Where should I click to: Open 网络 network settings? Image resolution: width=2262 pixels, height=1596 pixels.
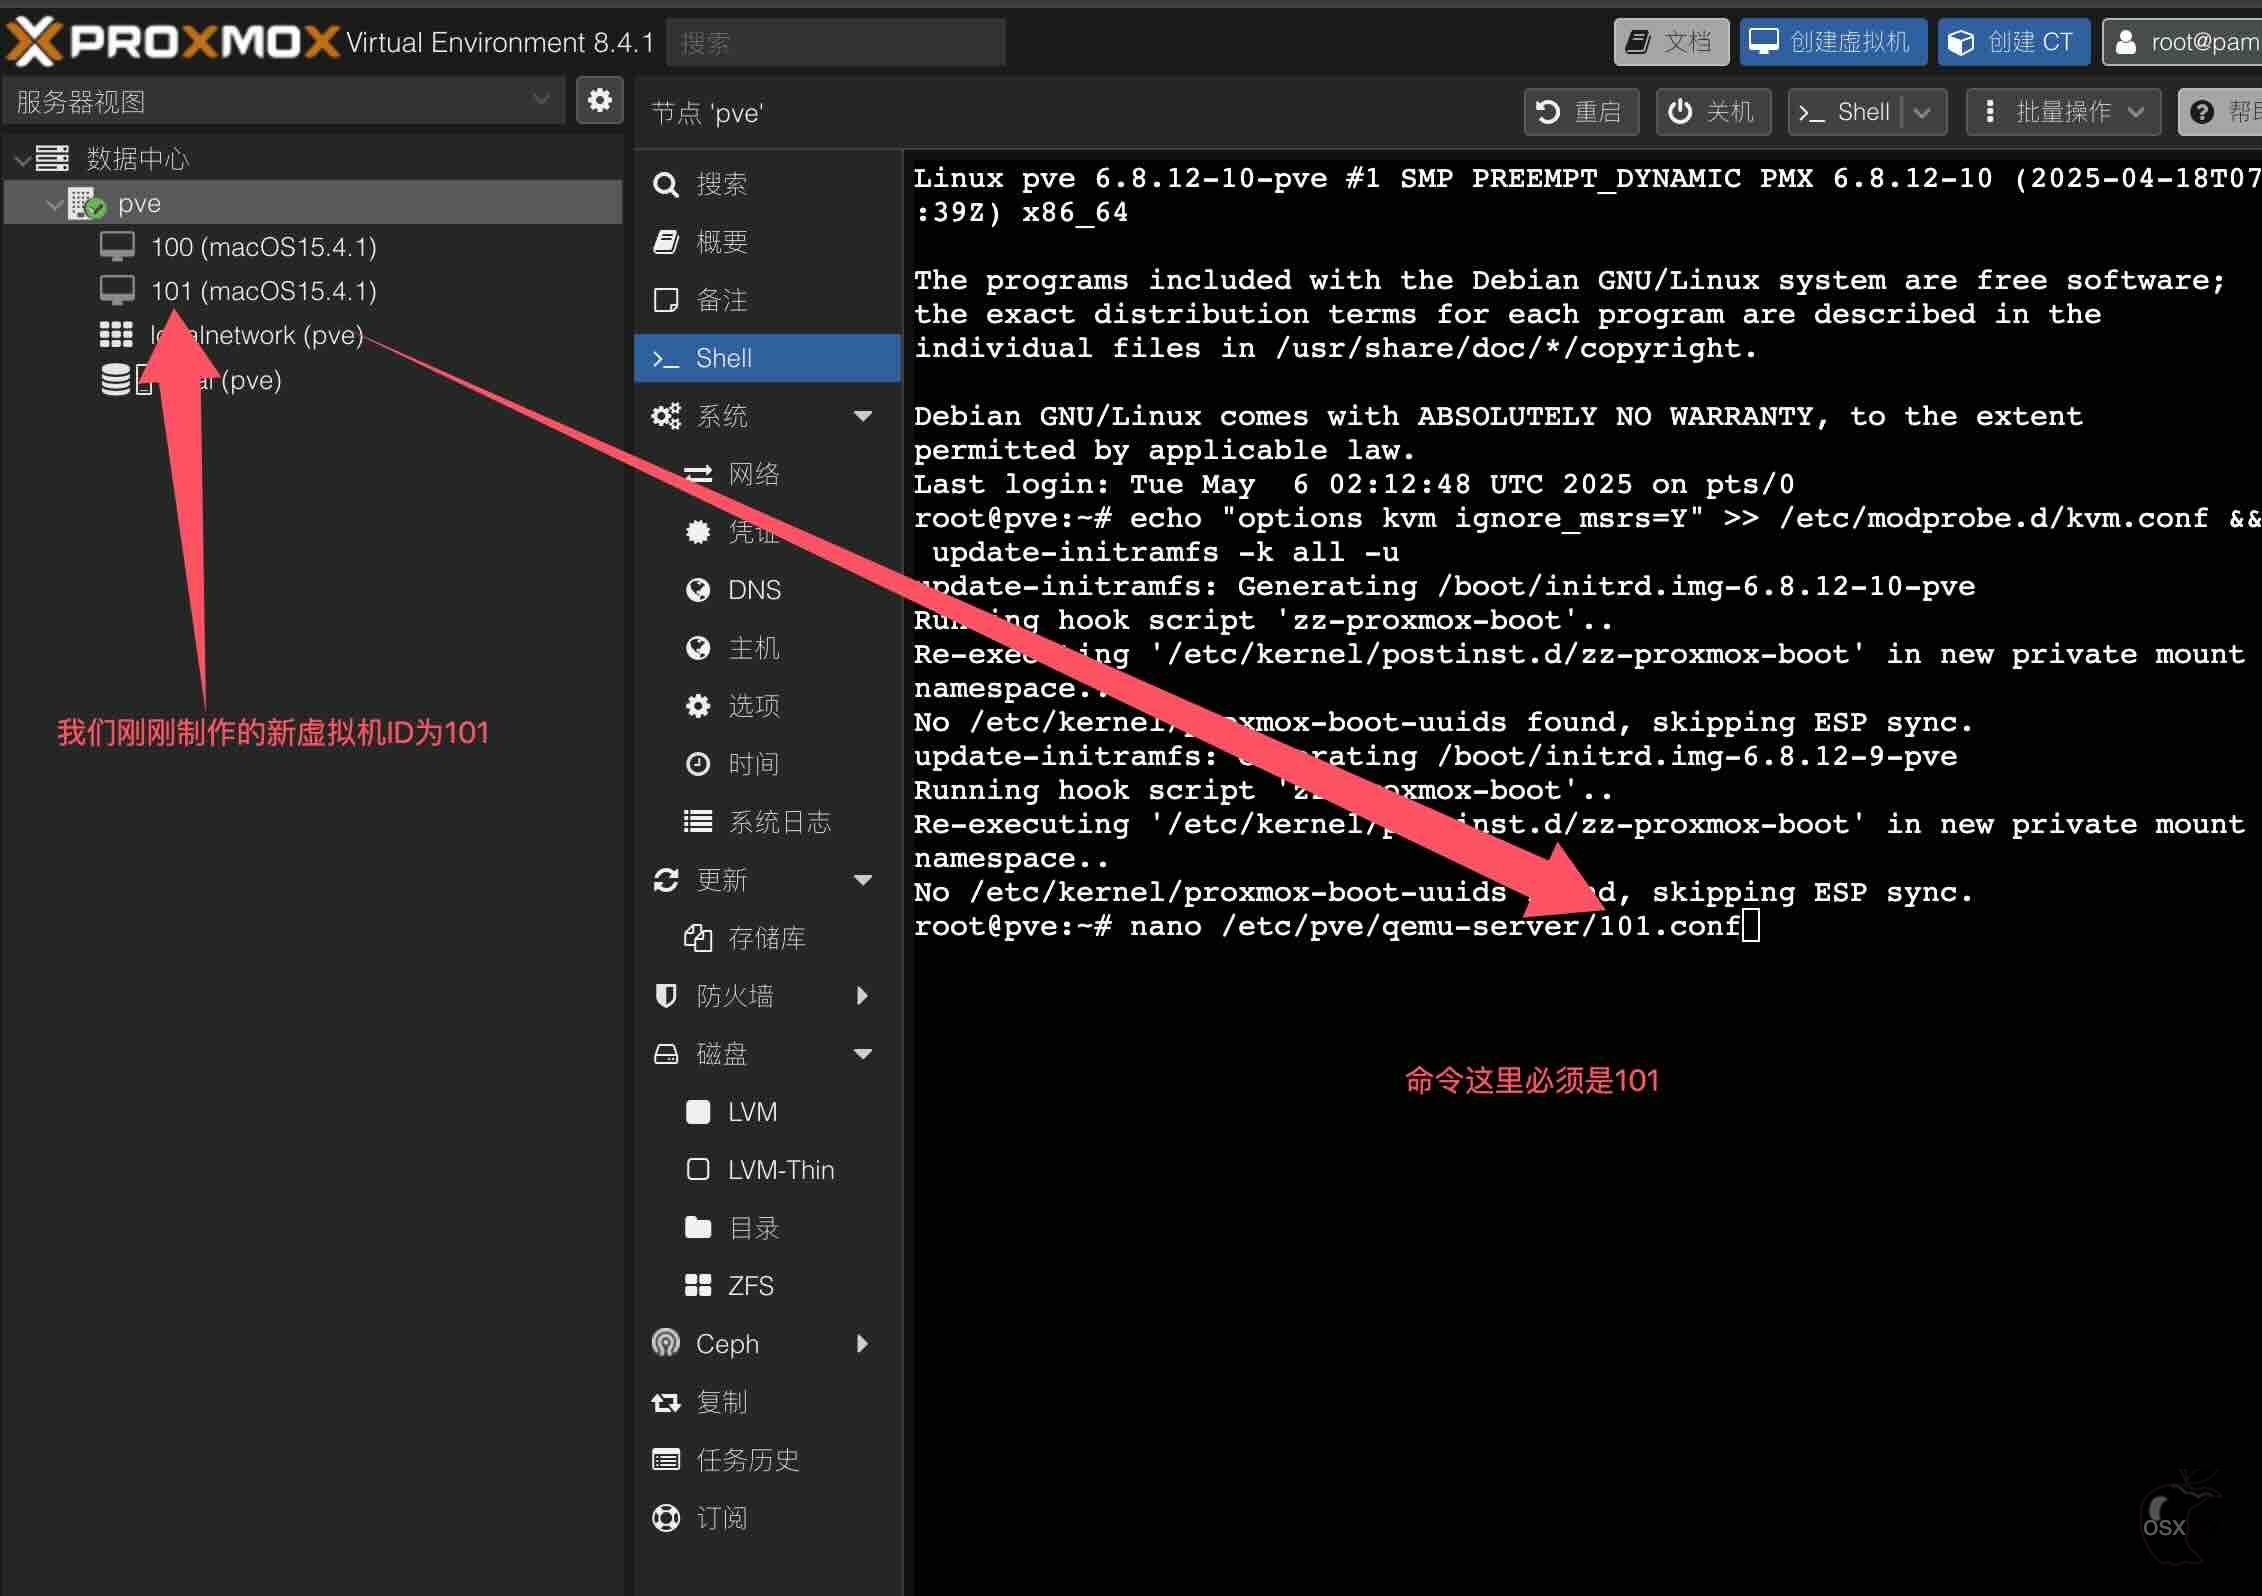(767, 474)
